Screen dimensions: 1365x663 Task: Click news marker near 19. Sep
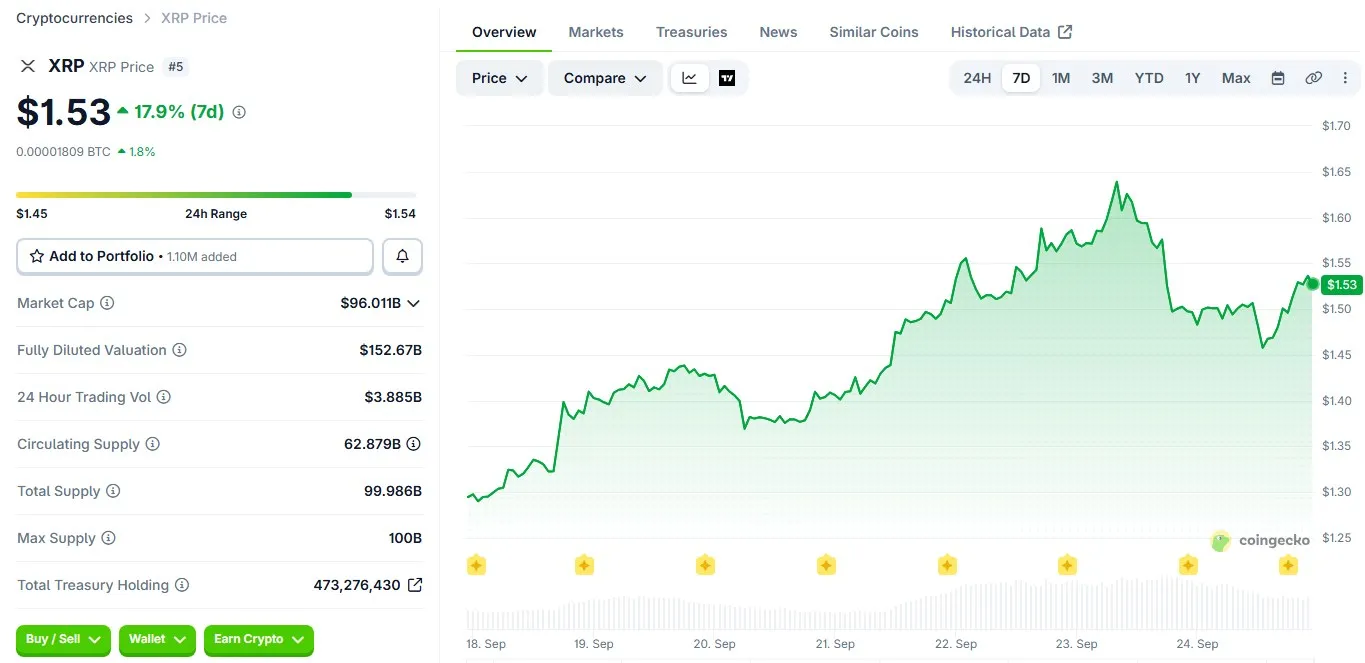tap(584, 565)
